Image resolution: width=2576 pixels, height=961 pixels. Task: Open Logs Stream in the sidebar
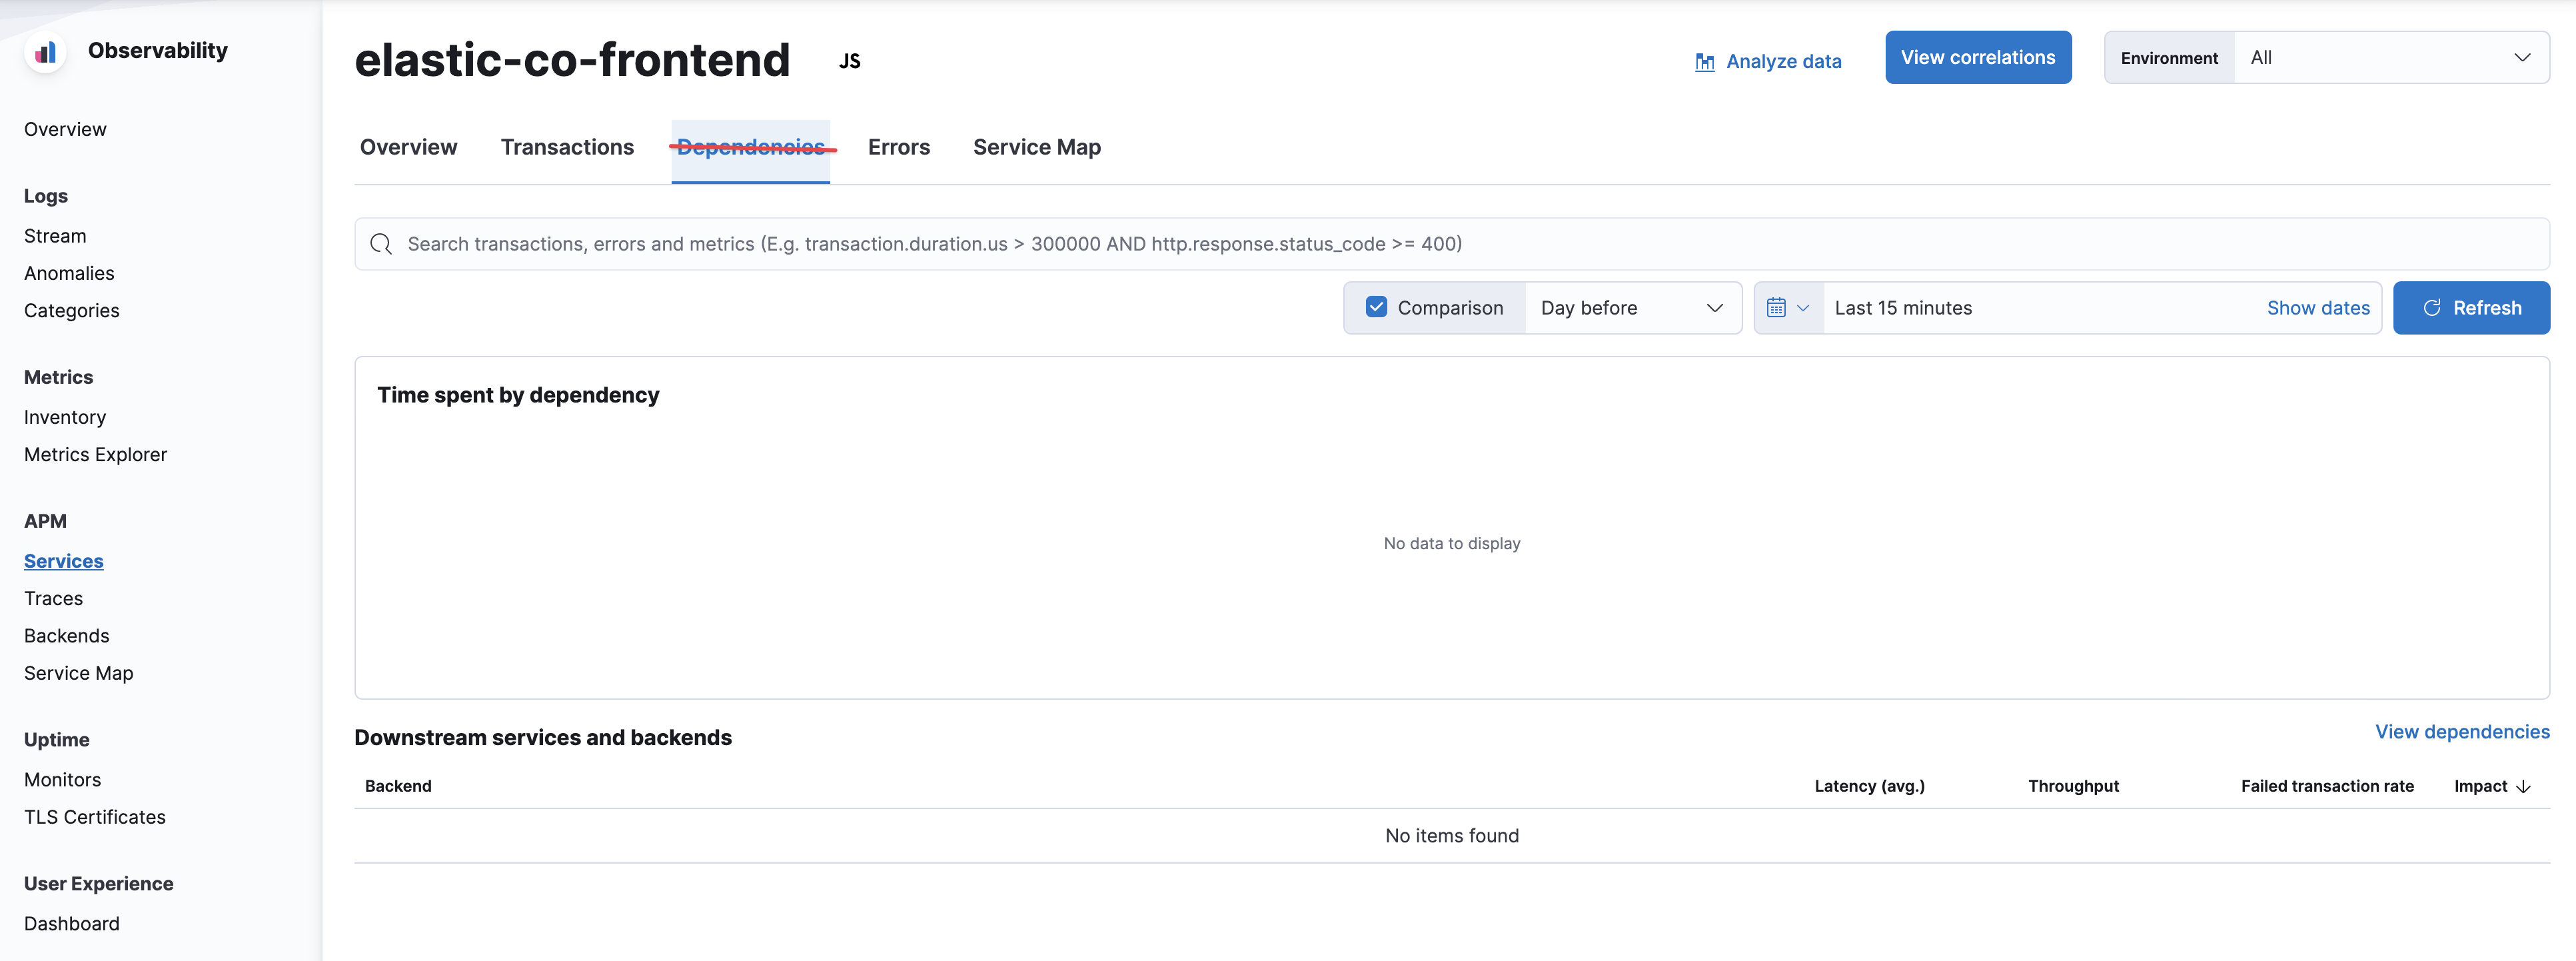pyautogui.click(x=55, y=236)
